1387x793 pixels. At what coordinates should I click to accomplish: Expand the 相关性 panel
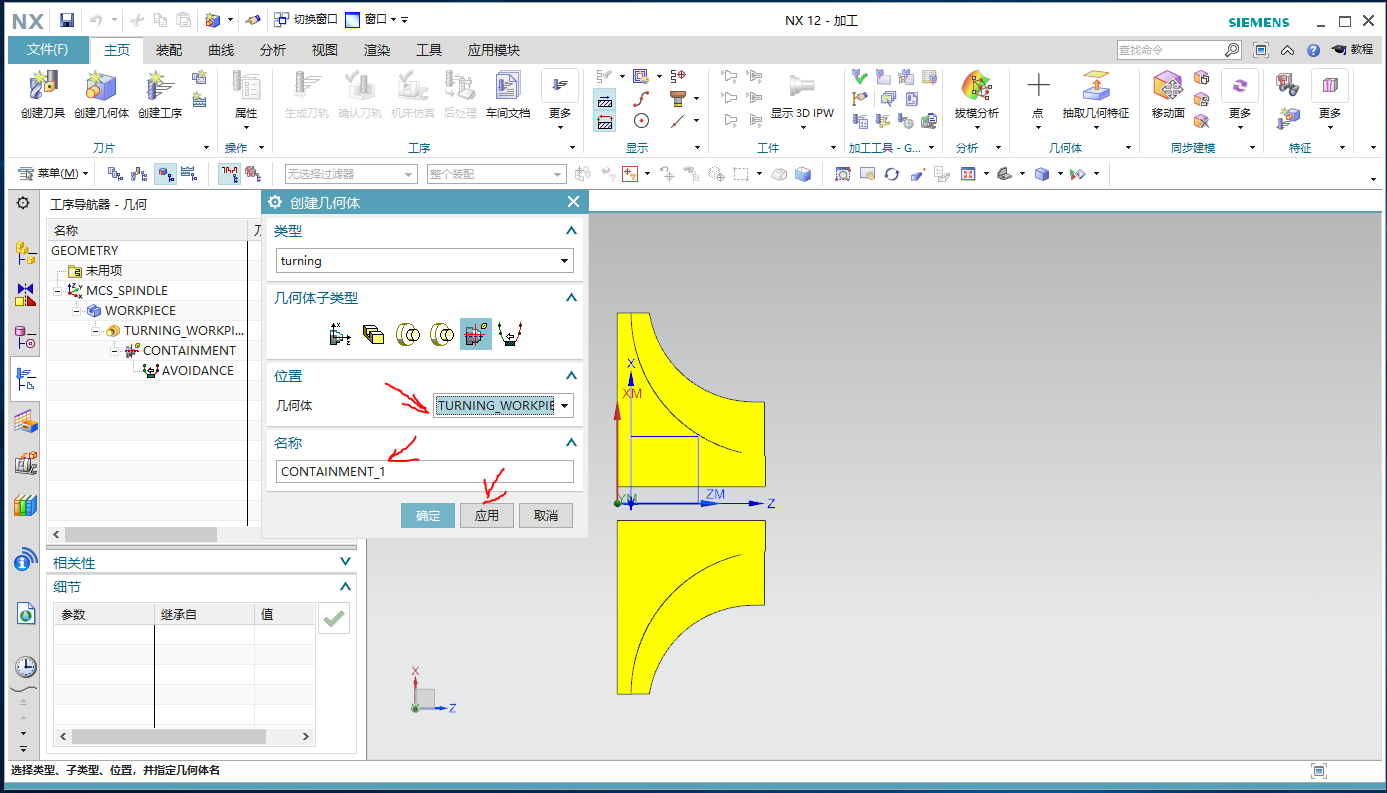(345, 563)
